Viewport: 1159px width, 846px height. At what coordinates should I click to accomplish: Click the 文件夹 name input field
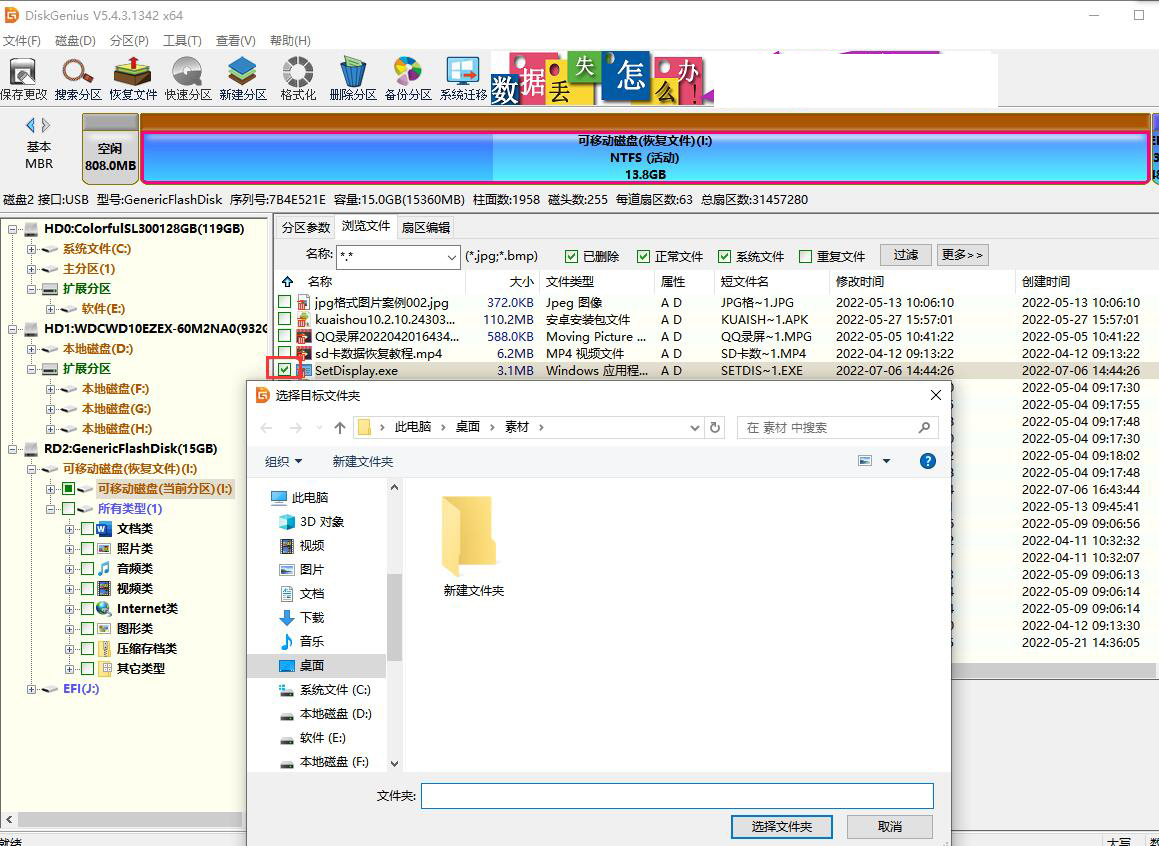[x=676, y=796]
